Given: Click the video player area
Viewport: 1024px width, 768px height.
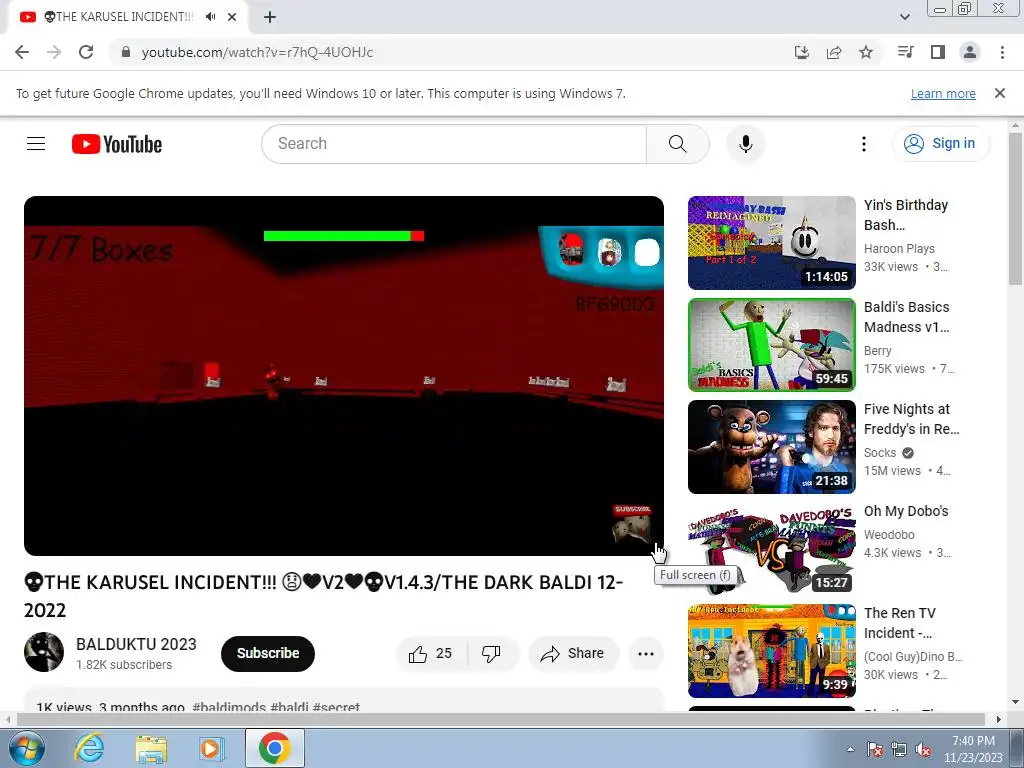Looking at the screenshot, I should click(344, 376).
